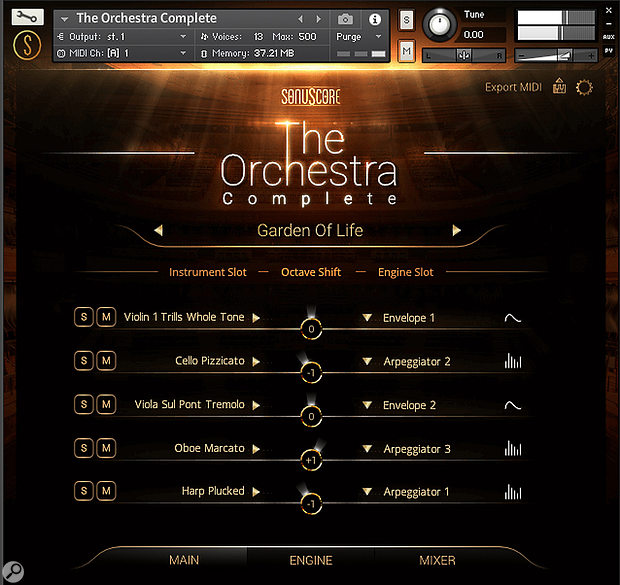Mute the Violin 1 Trills Whole Tone slot
The image size is (620, 585).
[x=106, y=317]
